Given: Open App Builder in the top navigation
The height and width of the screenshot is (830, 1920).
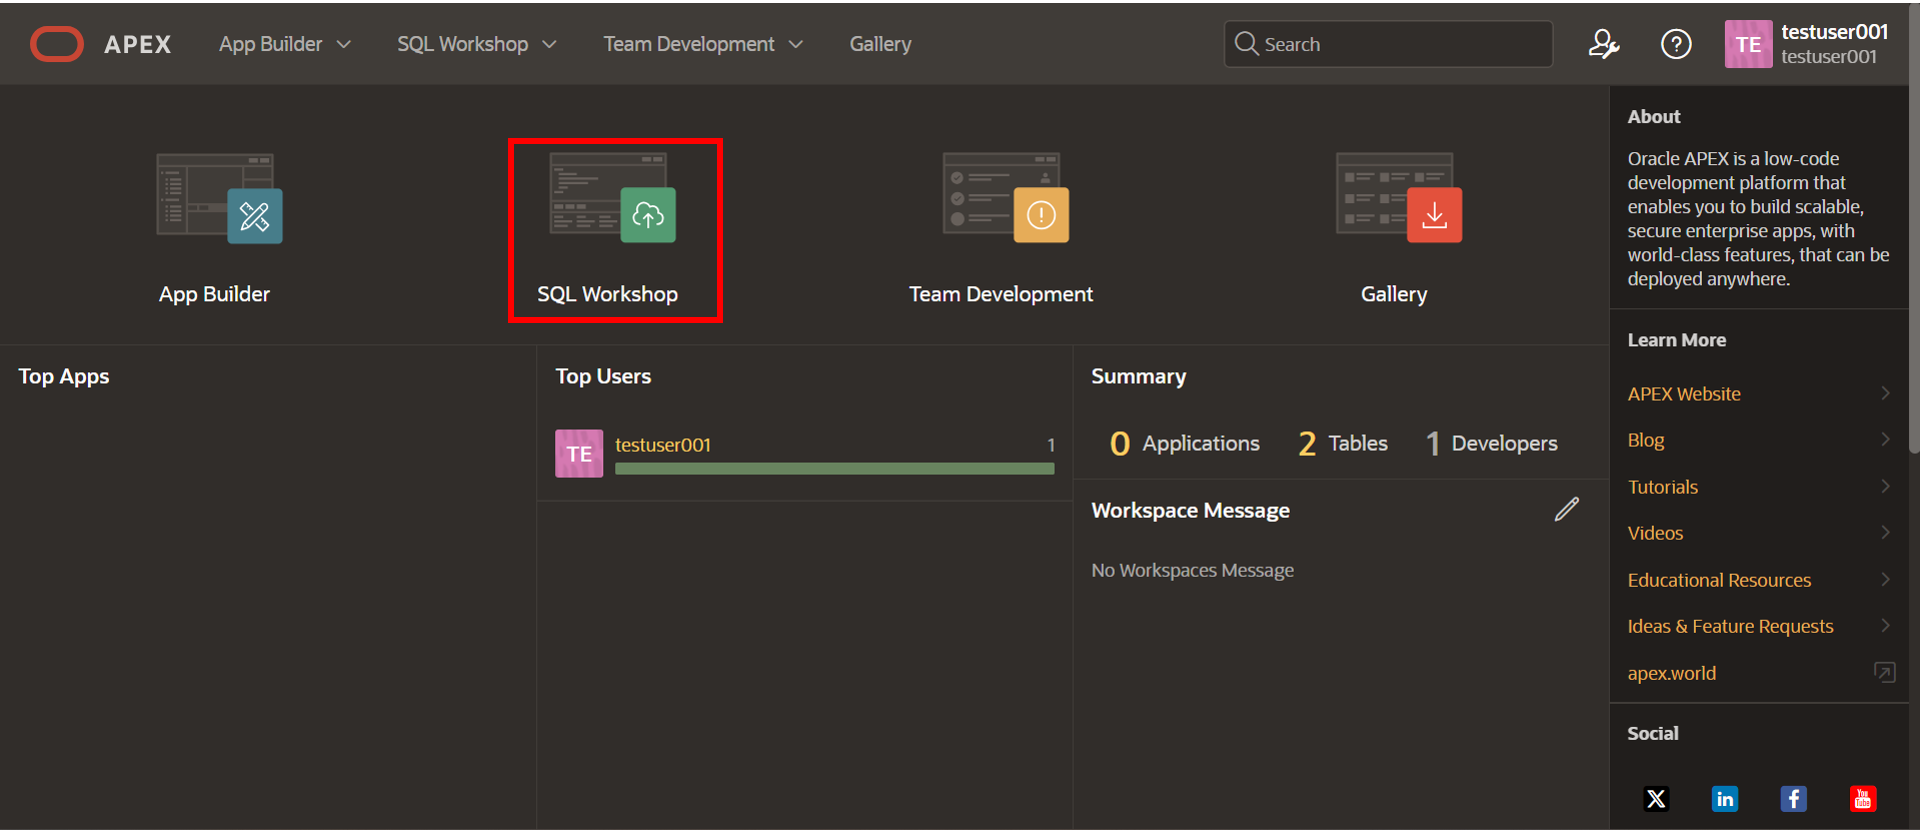Looking at the screenshot, I should point(271,44).
